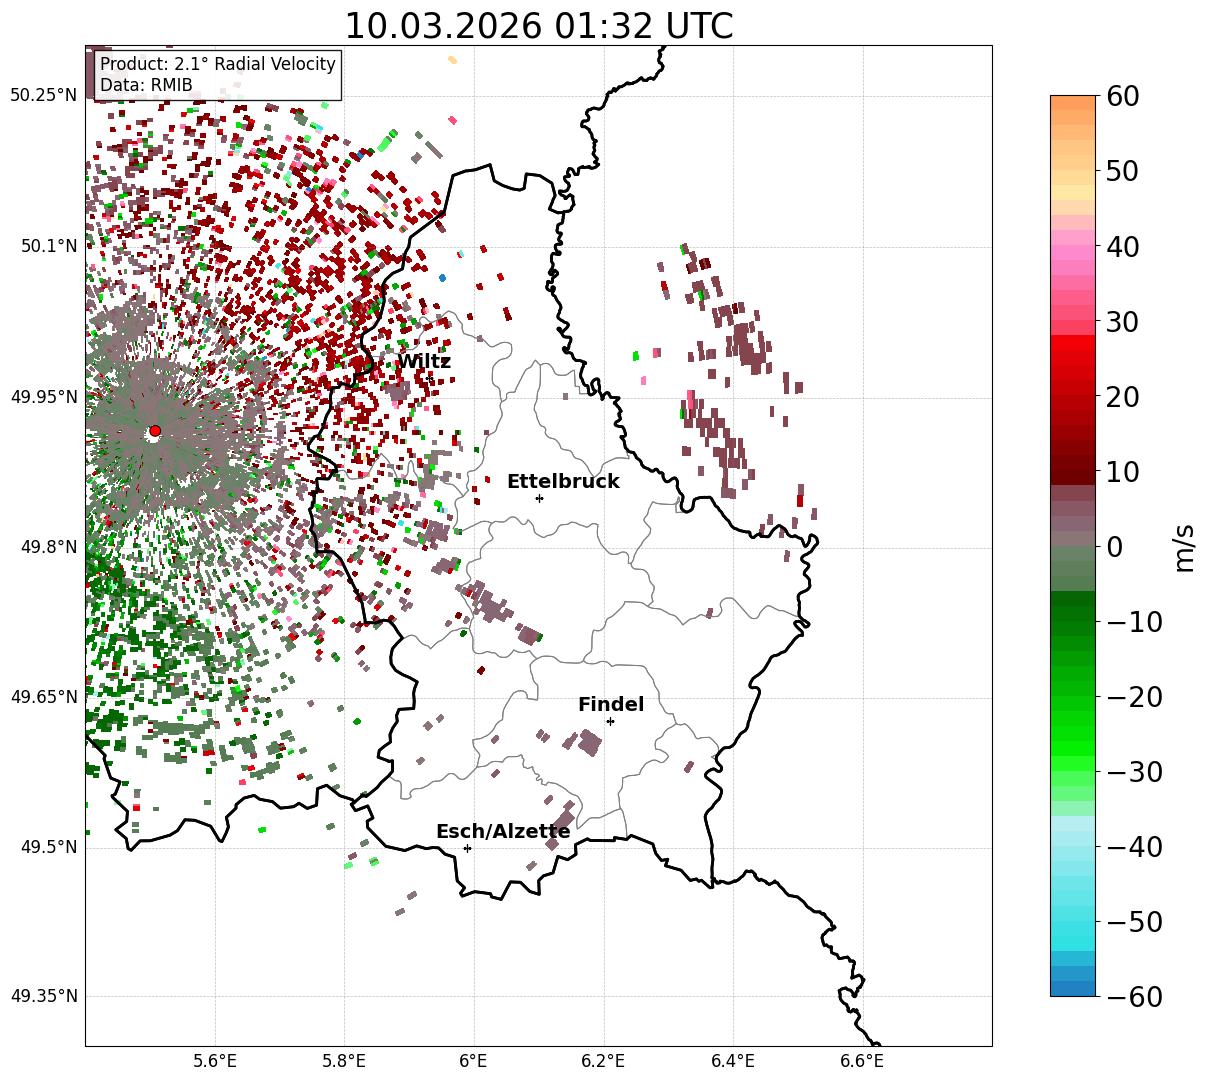Click the 5.6°E longitude label
Viewport: 1207px width, 1081px height.
tap(215, 1061)
